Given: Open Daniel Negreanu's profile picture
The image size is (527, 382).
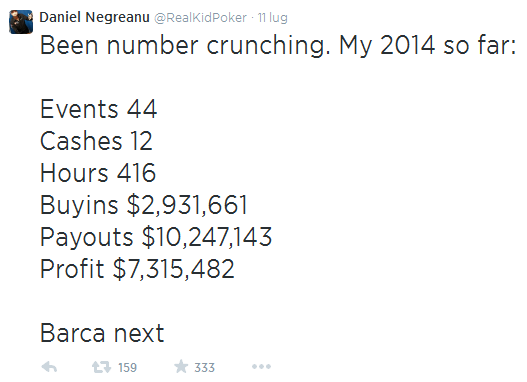Looking at the screenshot, I should pyautogui.click(x=21, y=22).
